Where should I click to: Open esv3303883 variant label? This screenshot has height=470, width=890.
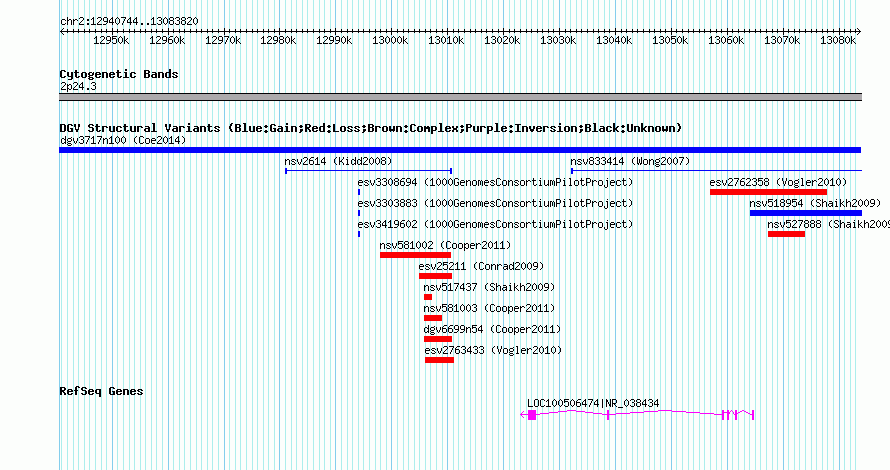[x=495, y=203]
